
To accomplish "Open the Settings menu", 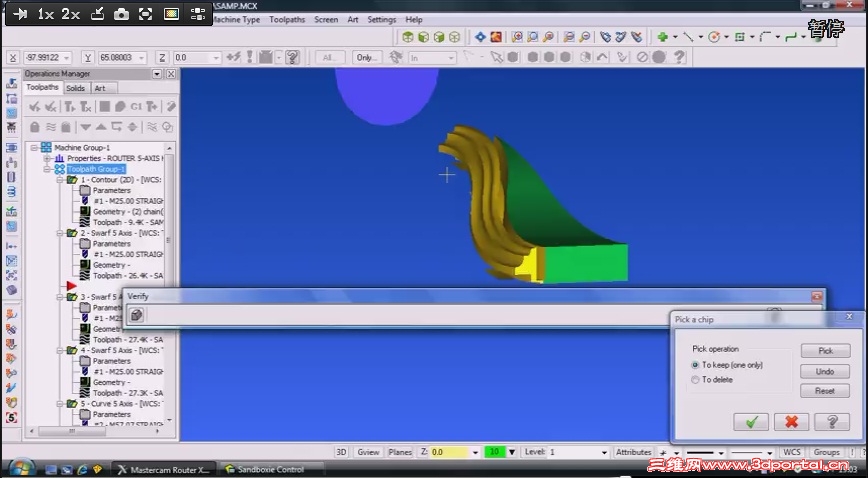I will point(381,19).
